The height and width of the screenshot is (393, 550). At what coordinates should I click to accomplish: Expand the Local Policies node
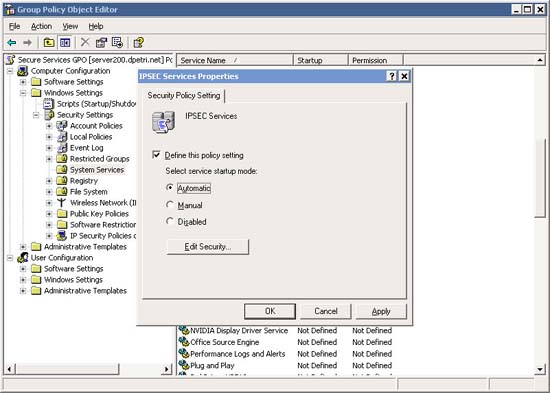click(49, 137)
